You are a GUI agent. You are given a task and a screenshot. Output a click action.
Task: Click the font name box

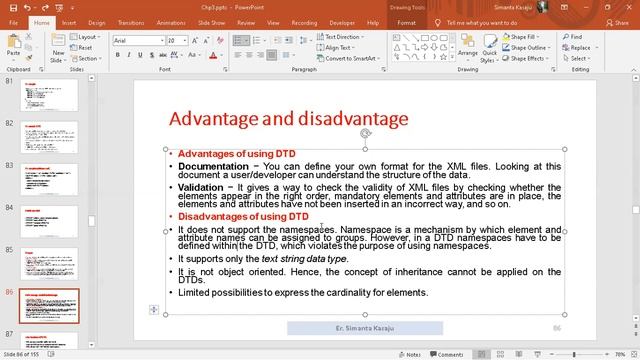point(139,40)
